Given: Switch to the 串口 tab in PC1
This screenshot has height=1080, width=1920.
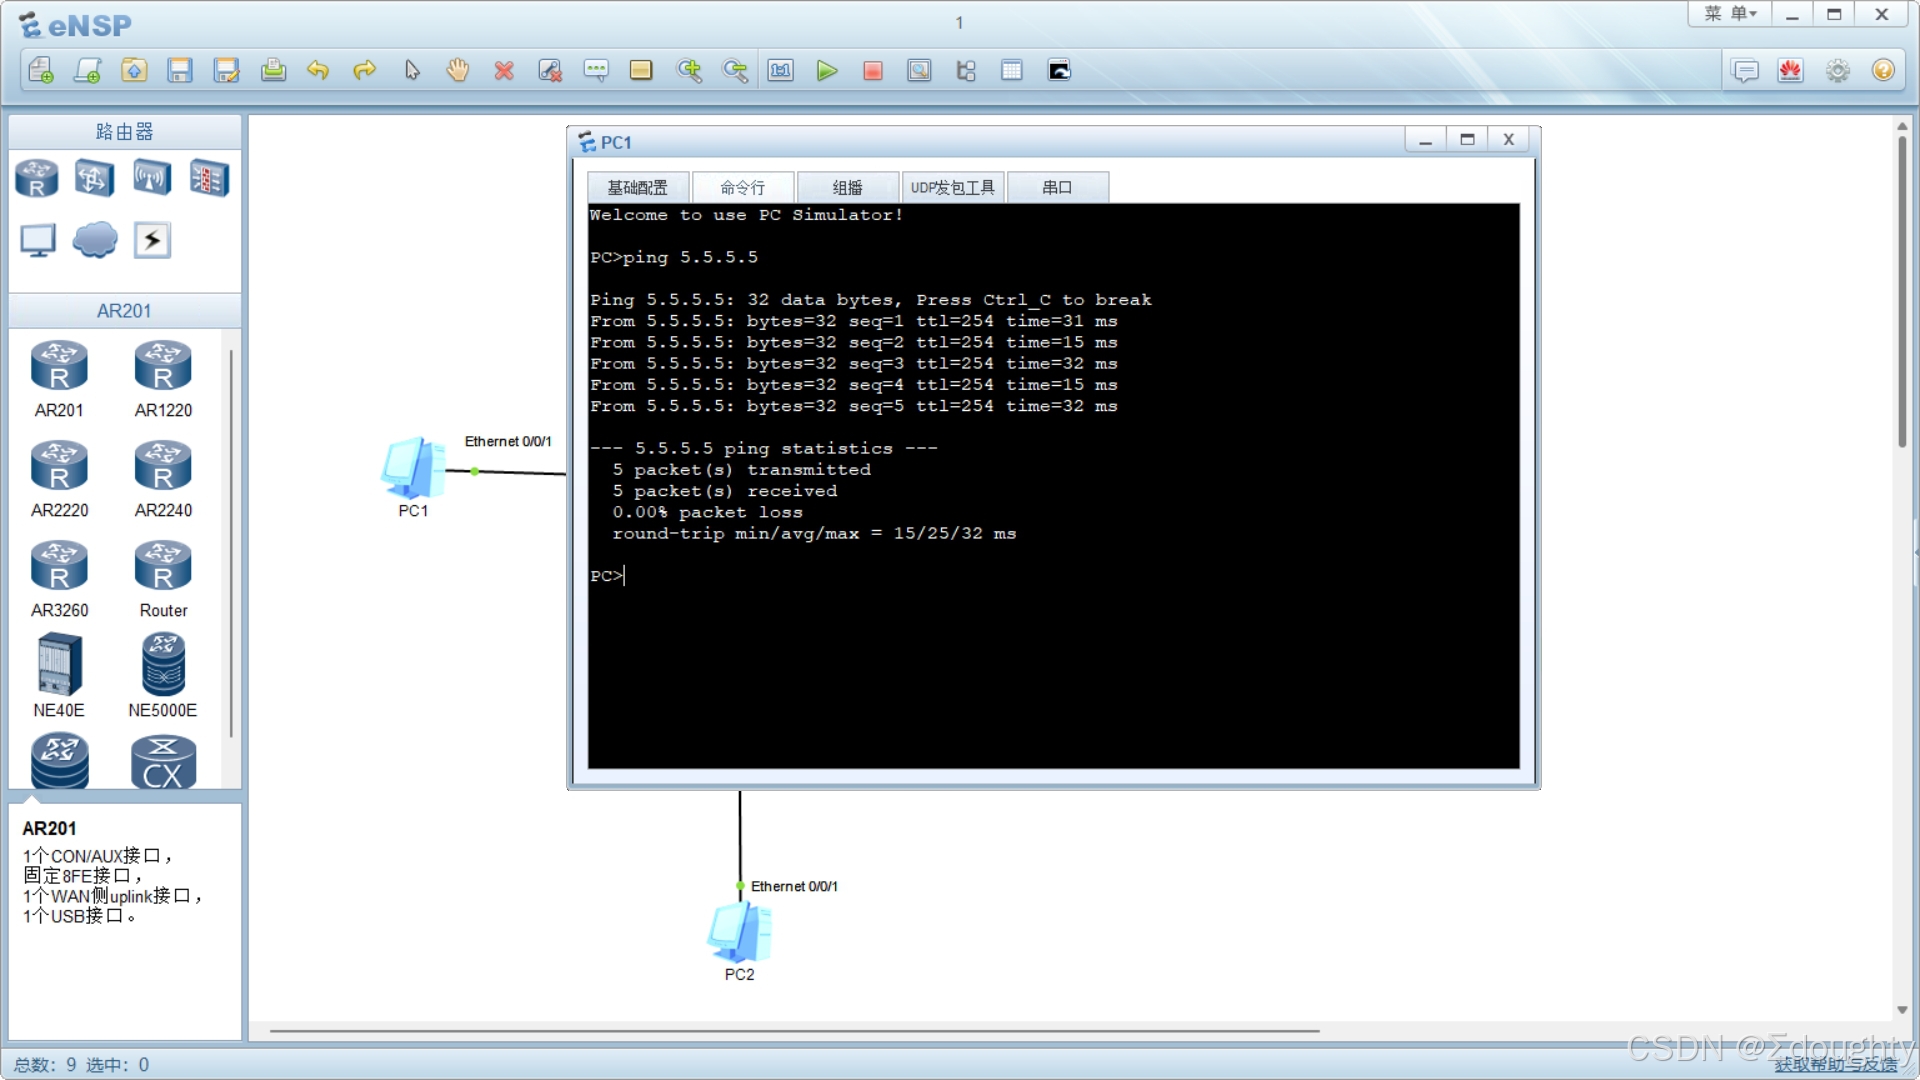Looking at the screenshot, I should (x=1057, y=187).
